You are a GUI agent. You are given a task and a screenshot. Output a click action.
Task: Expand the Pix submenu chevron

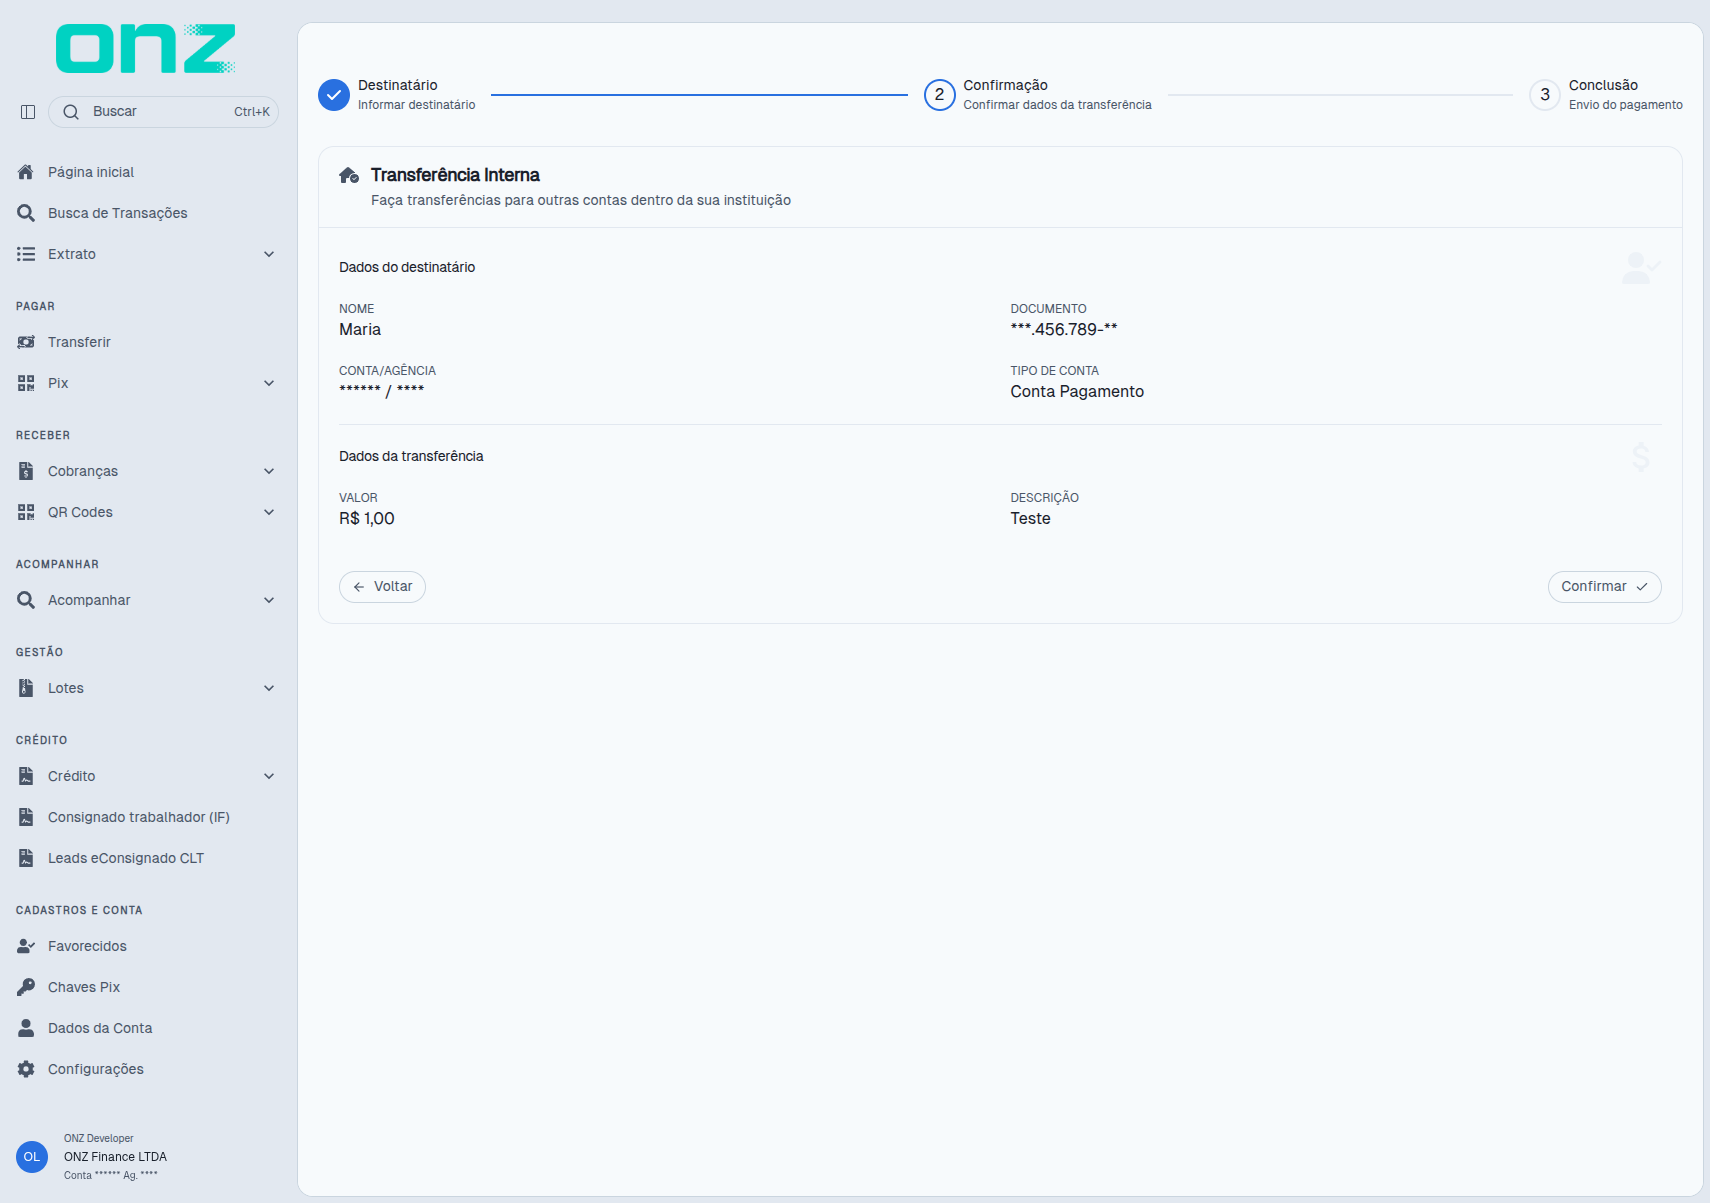click(x=269, y=383)
